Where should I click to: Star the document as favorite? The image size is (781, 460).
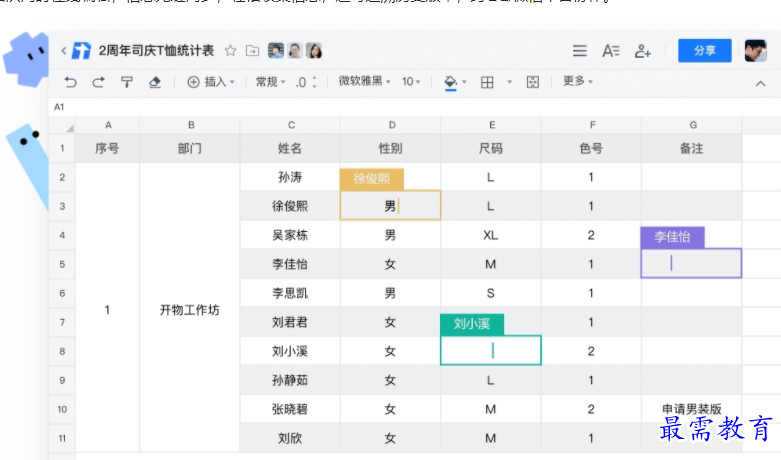tap(230, 51)
